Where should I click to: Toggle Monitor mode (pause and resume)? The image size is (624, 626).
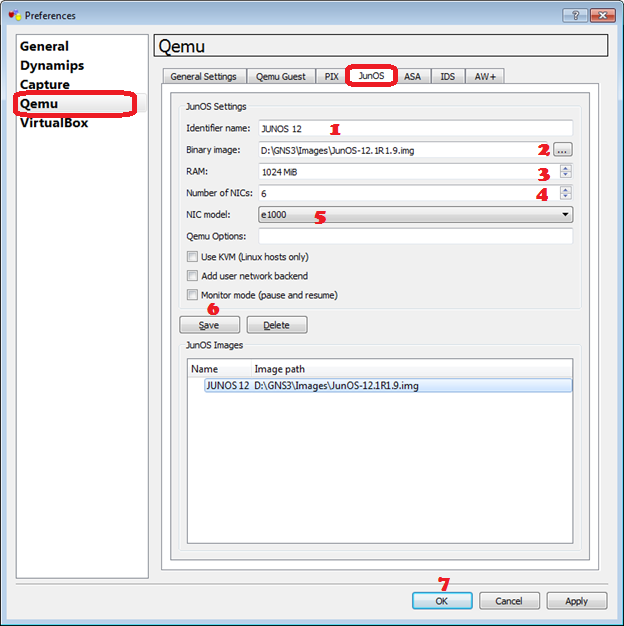(x=192, y=295)
